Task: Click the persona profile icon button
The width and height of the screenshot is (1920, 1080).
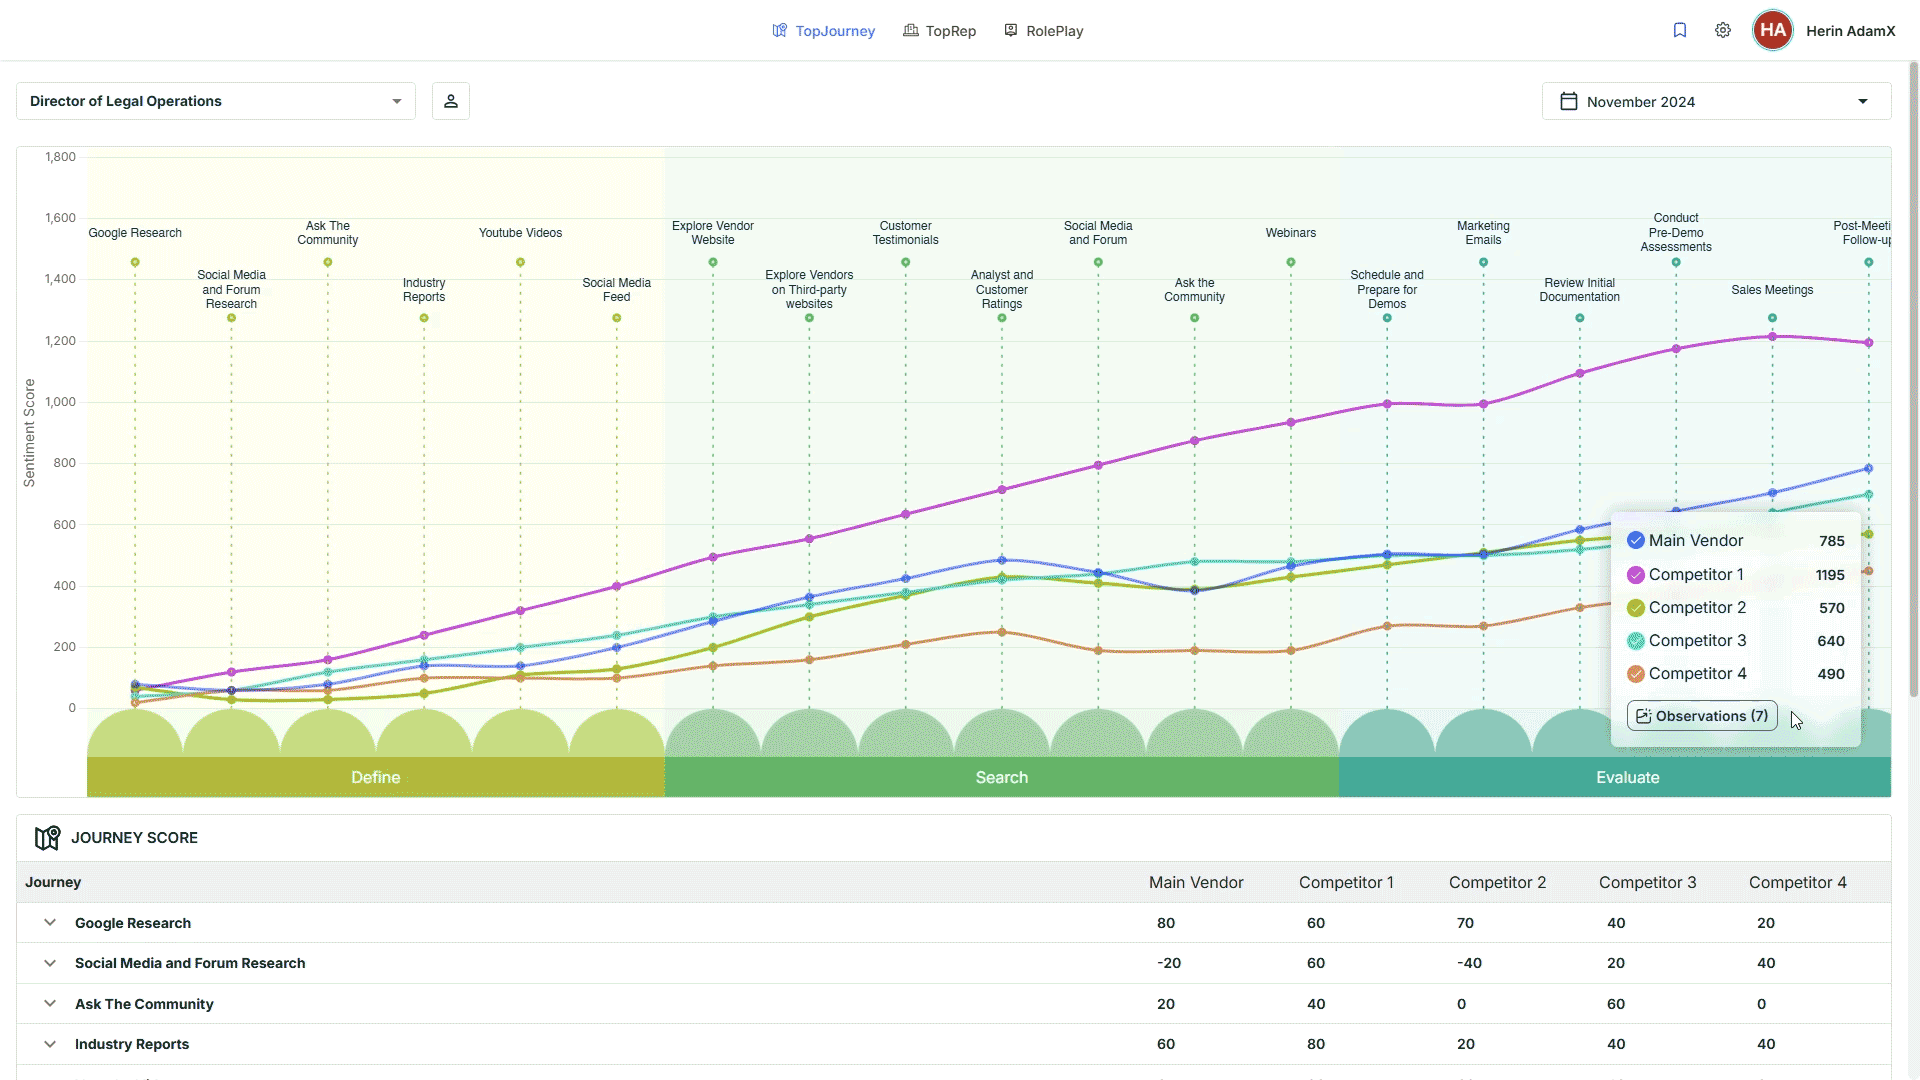Action: pos(451,101)
